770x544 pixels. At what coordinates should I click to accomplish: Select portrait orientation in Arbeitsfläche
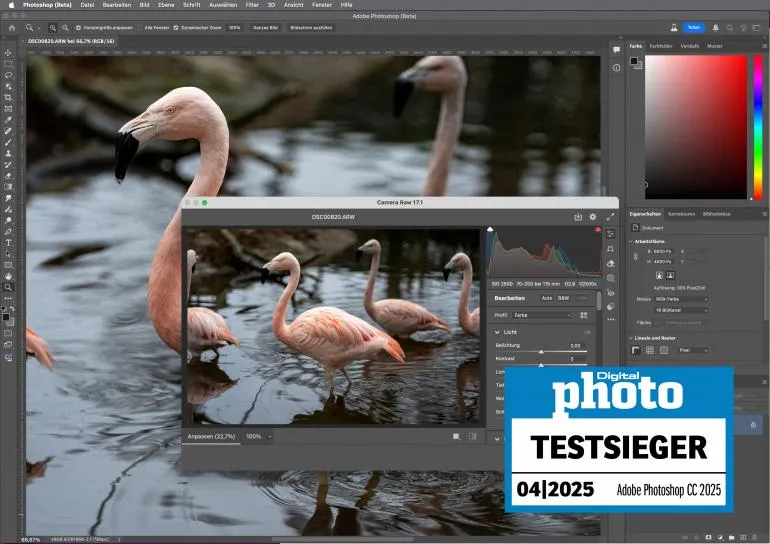click(660, 275)
